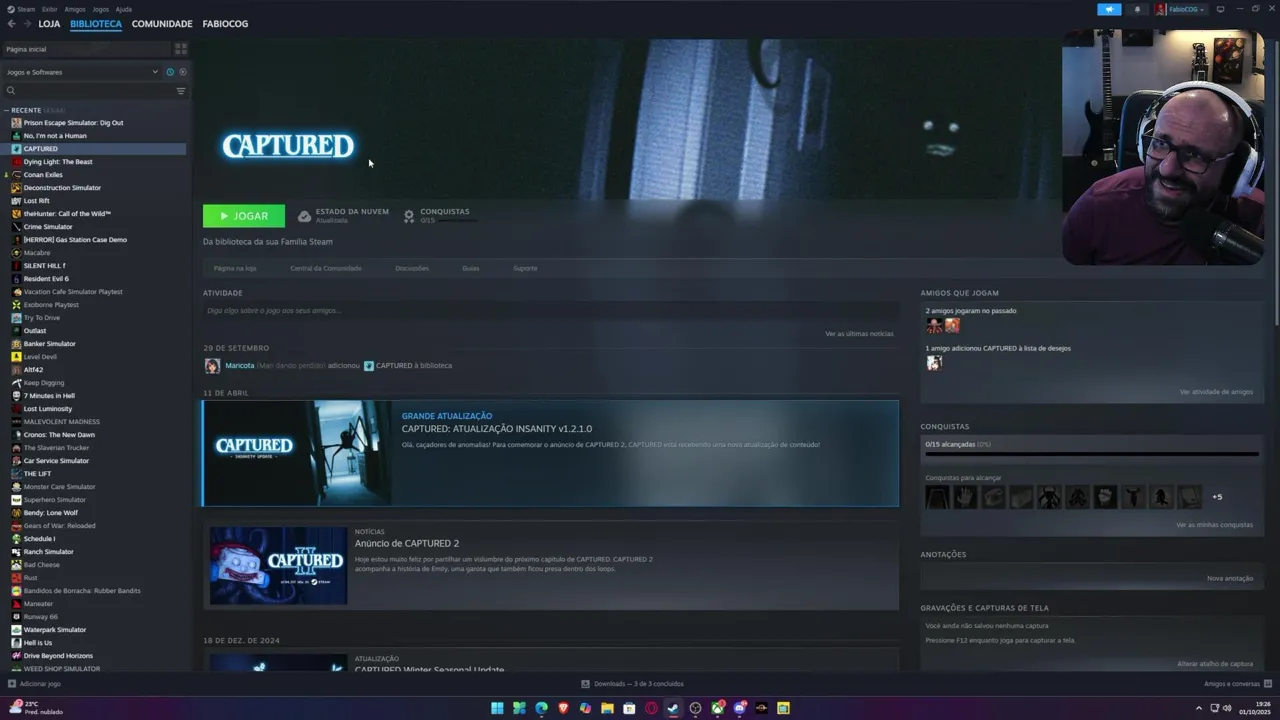
Task: Open the notifications bell icon
Action: [1137, 9]
